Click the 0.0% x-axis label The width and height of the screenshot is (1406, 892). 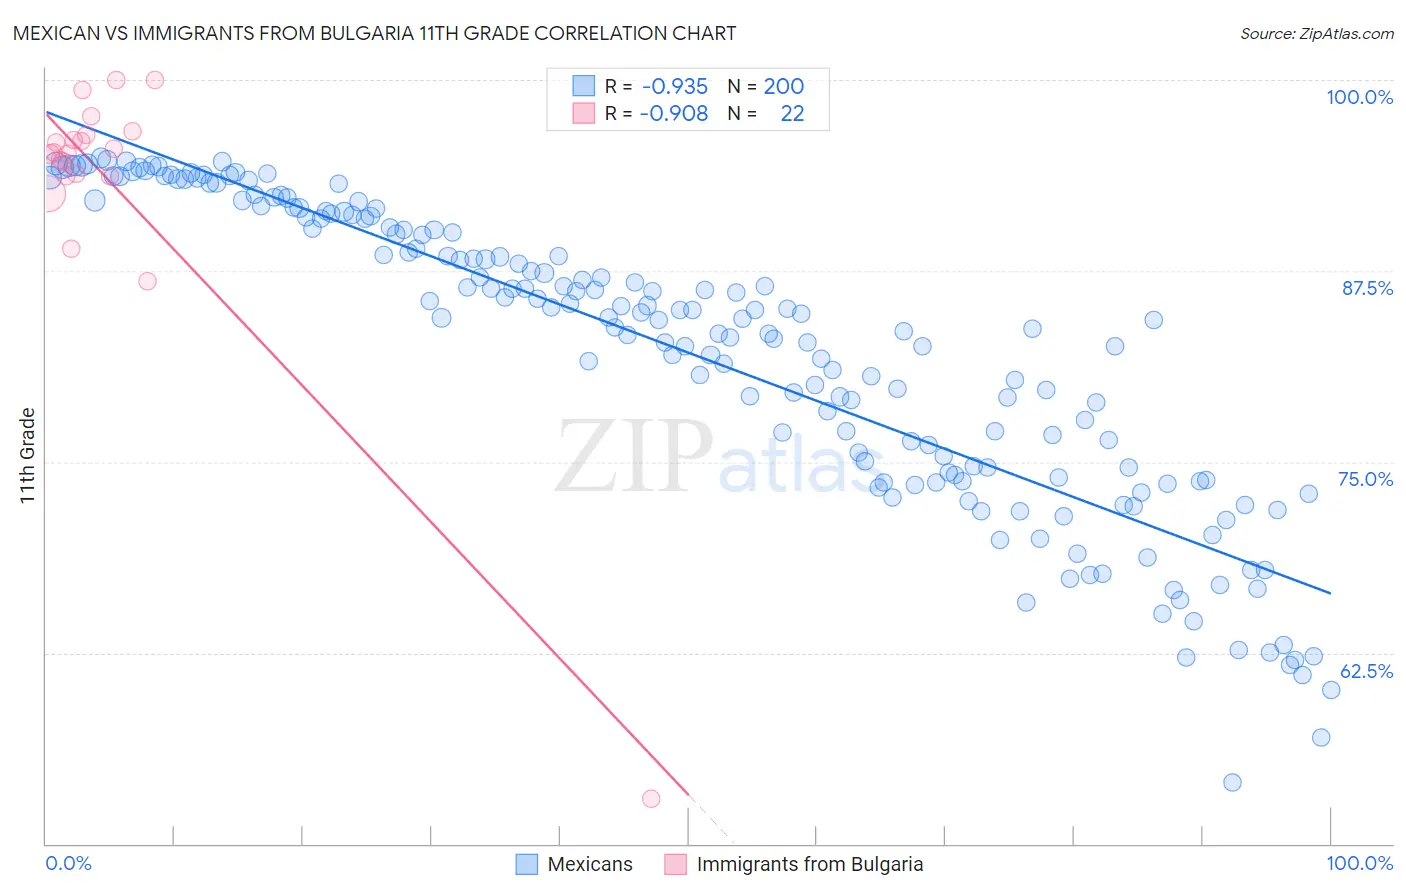(68, 863)
